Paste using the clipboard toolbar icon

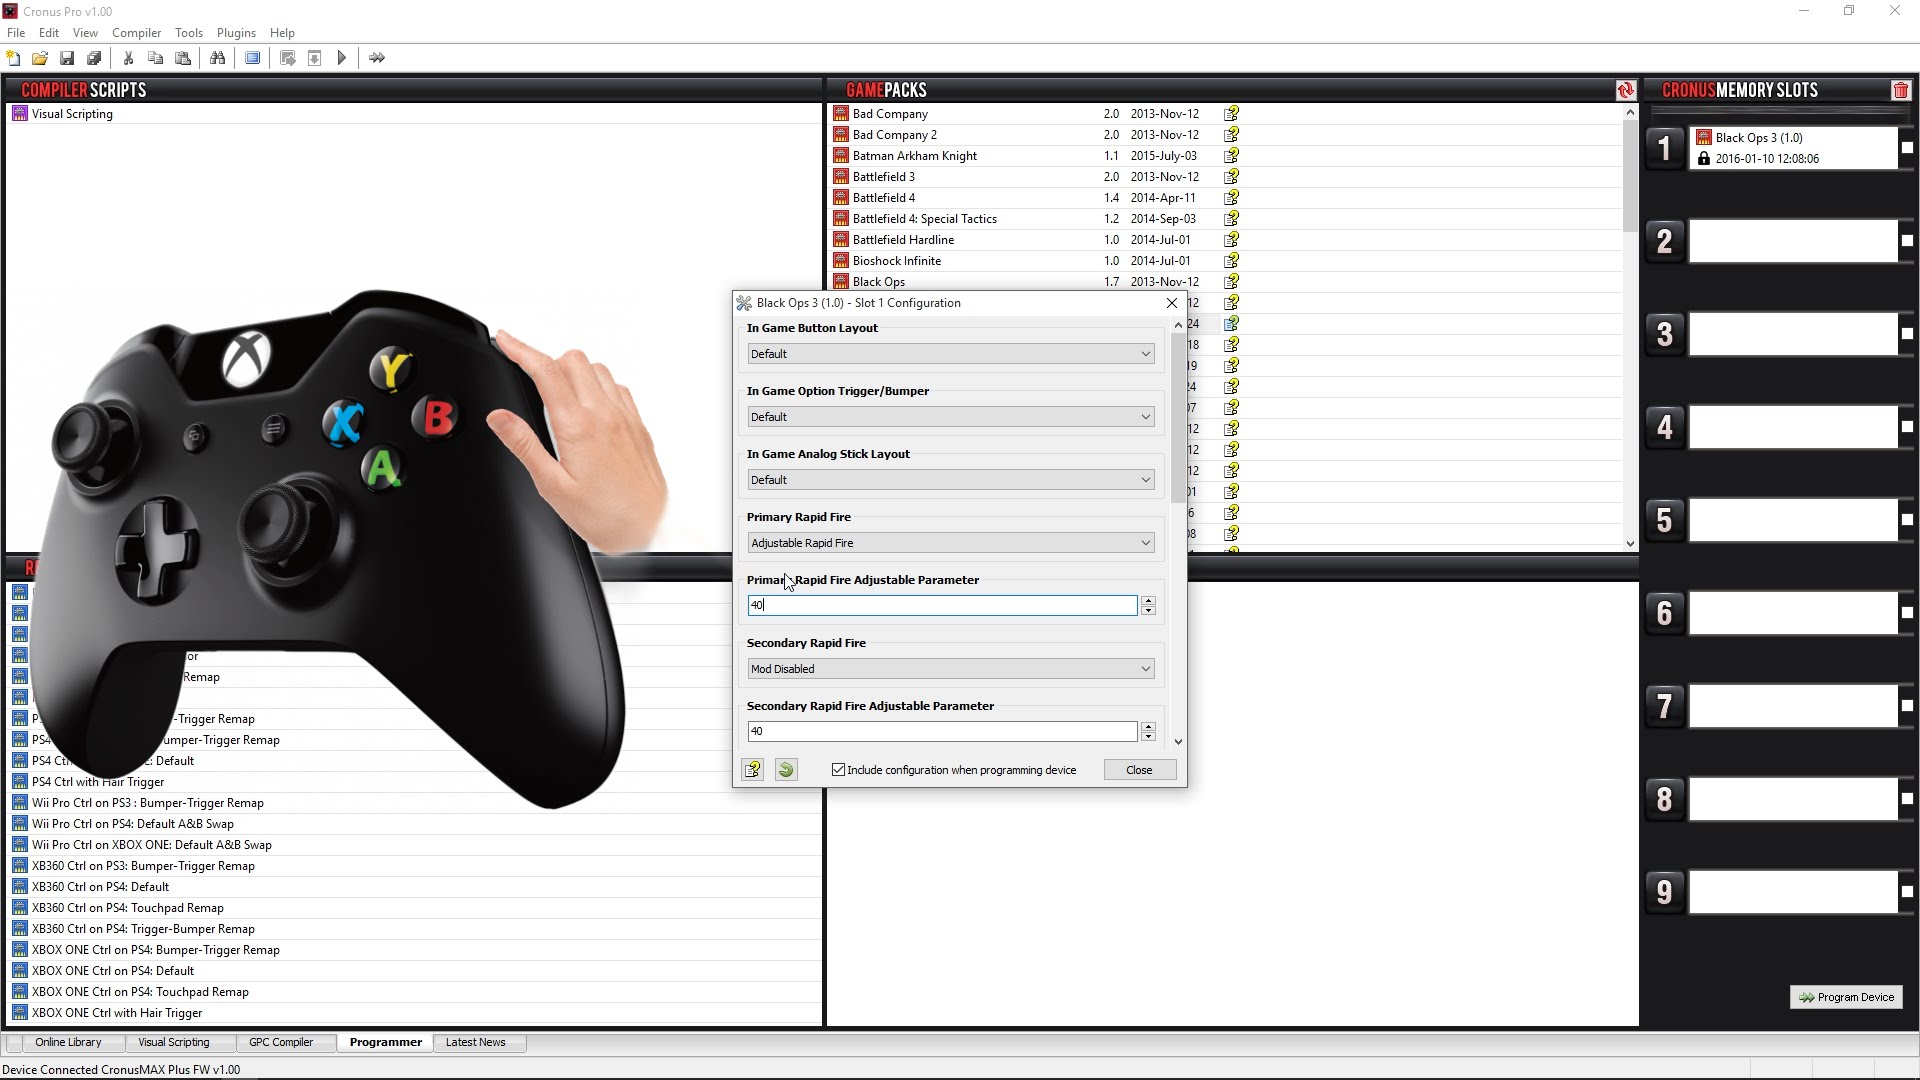(183, 58)
